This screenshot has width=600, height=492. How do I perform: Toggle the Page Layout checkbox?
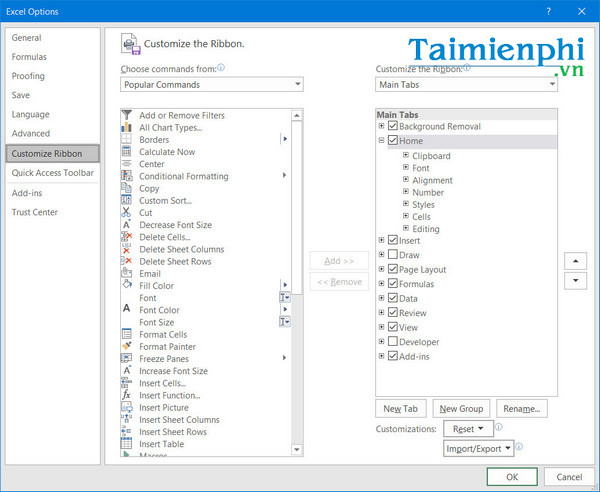(393, 269)
